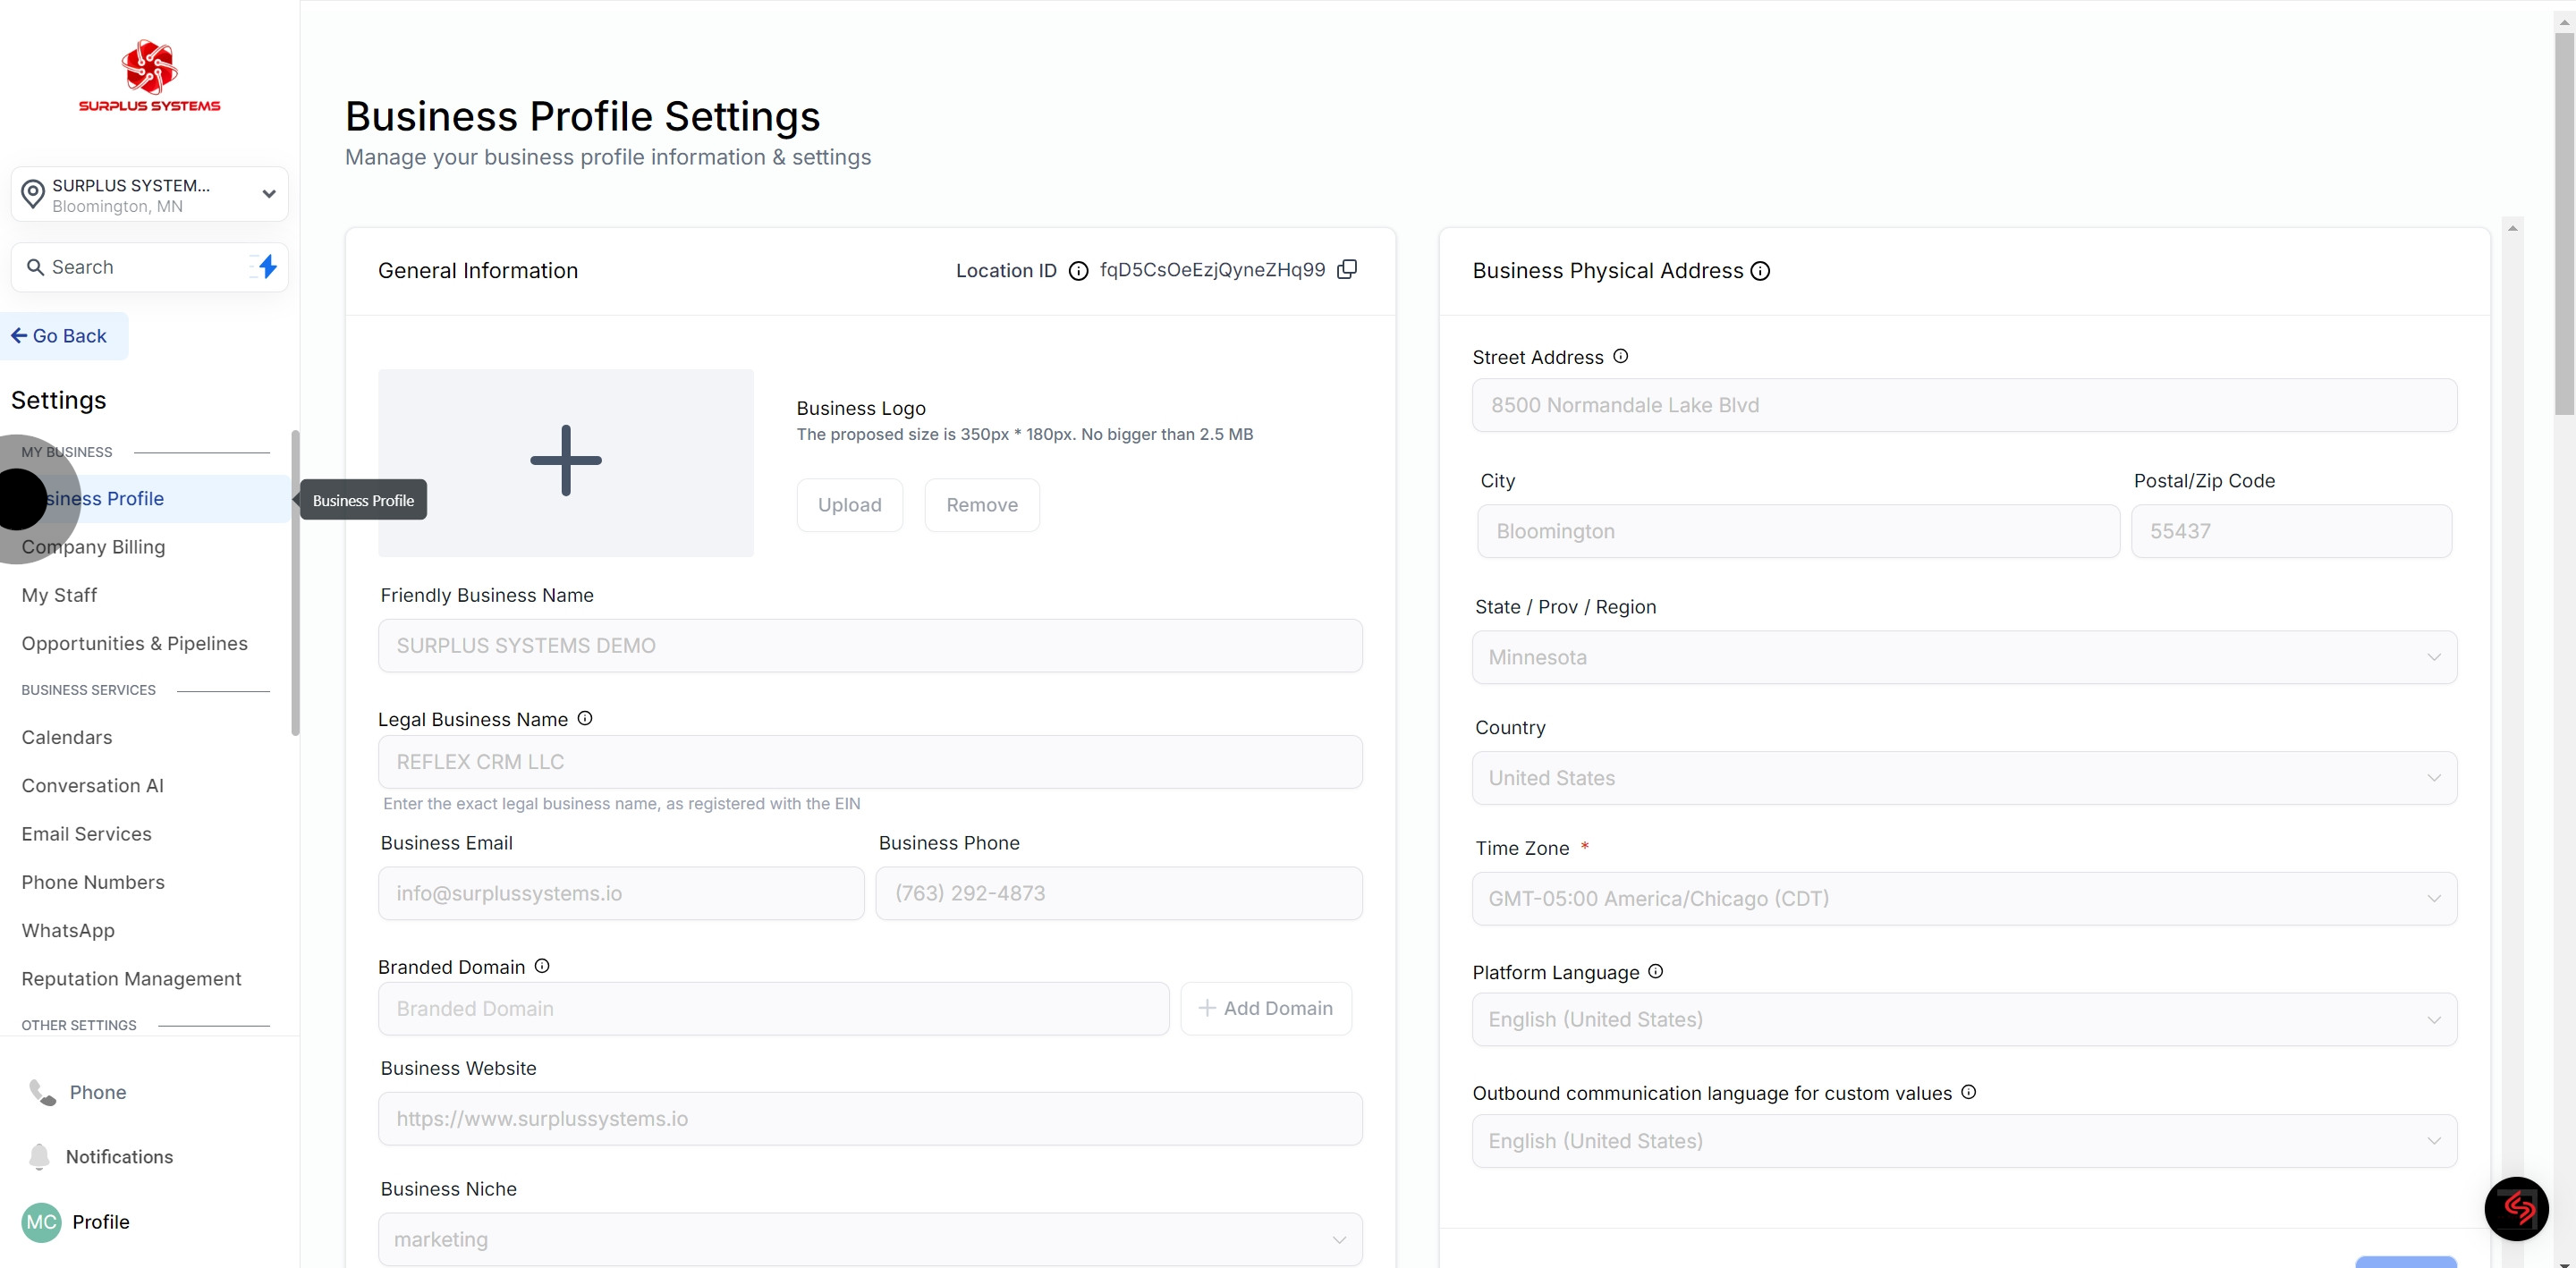Viewport: 2576px width, 1268px height.
Task: Click the Friendly Business Name field
Action: tap(870, 645)
